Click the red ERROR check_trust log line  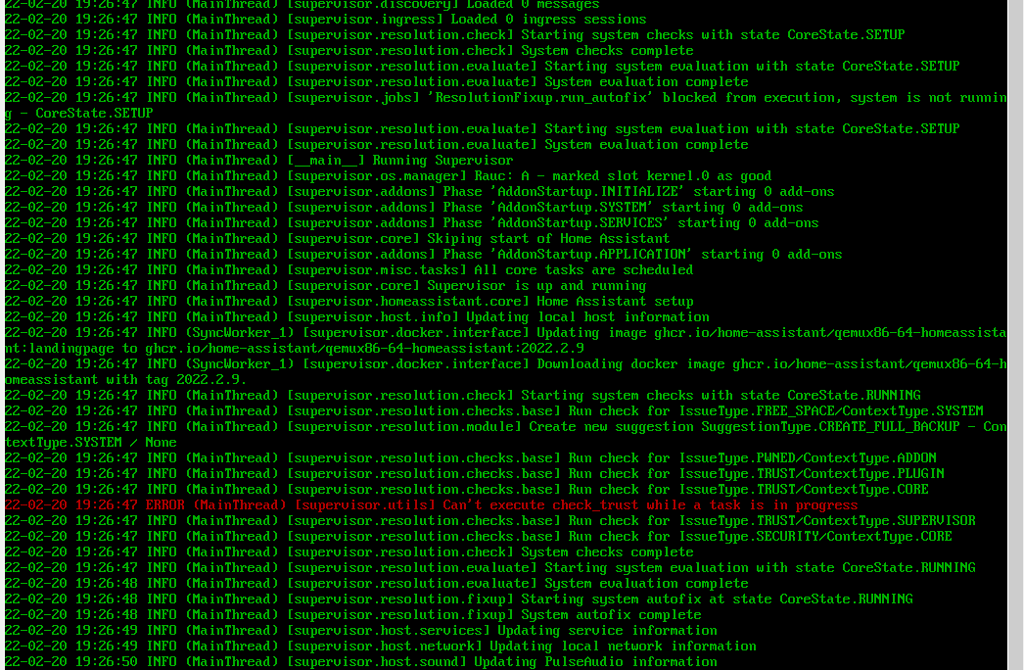pos(431,505)
